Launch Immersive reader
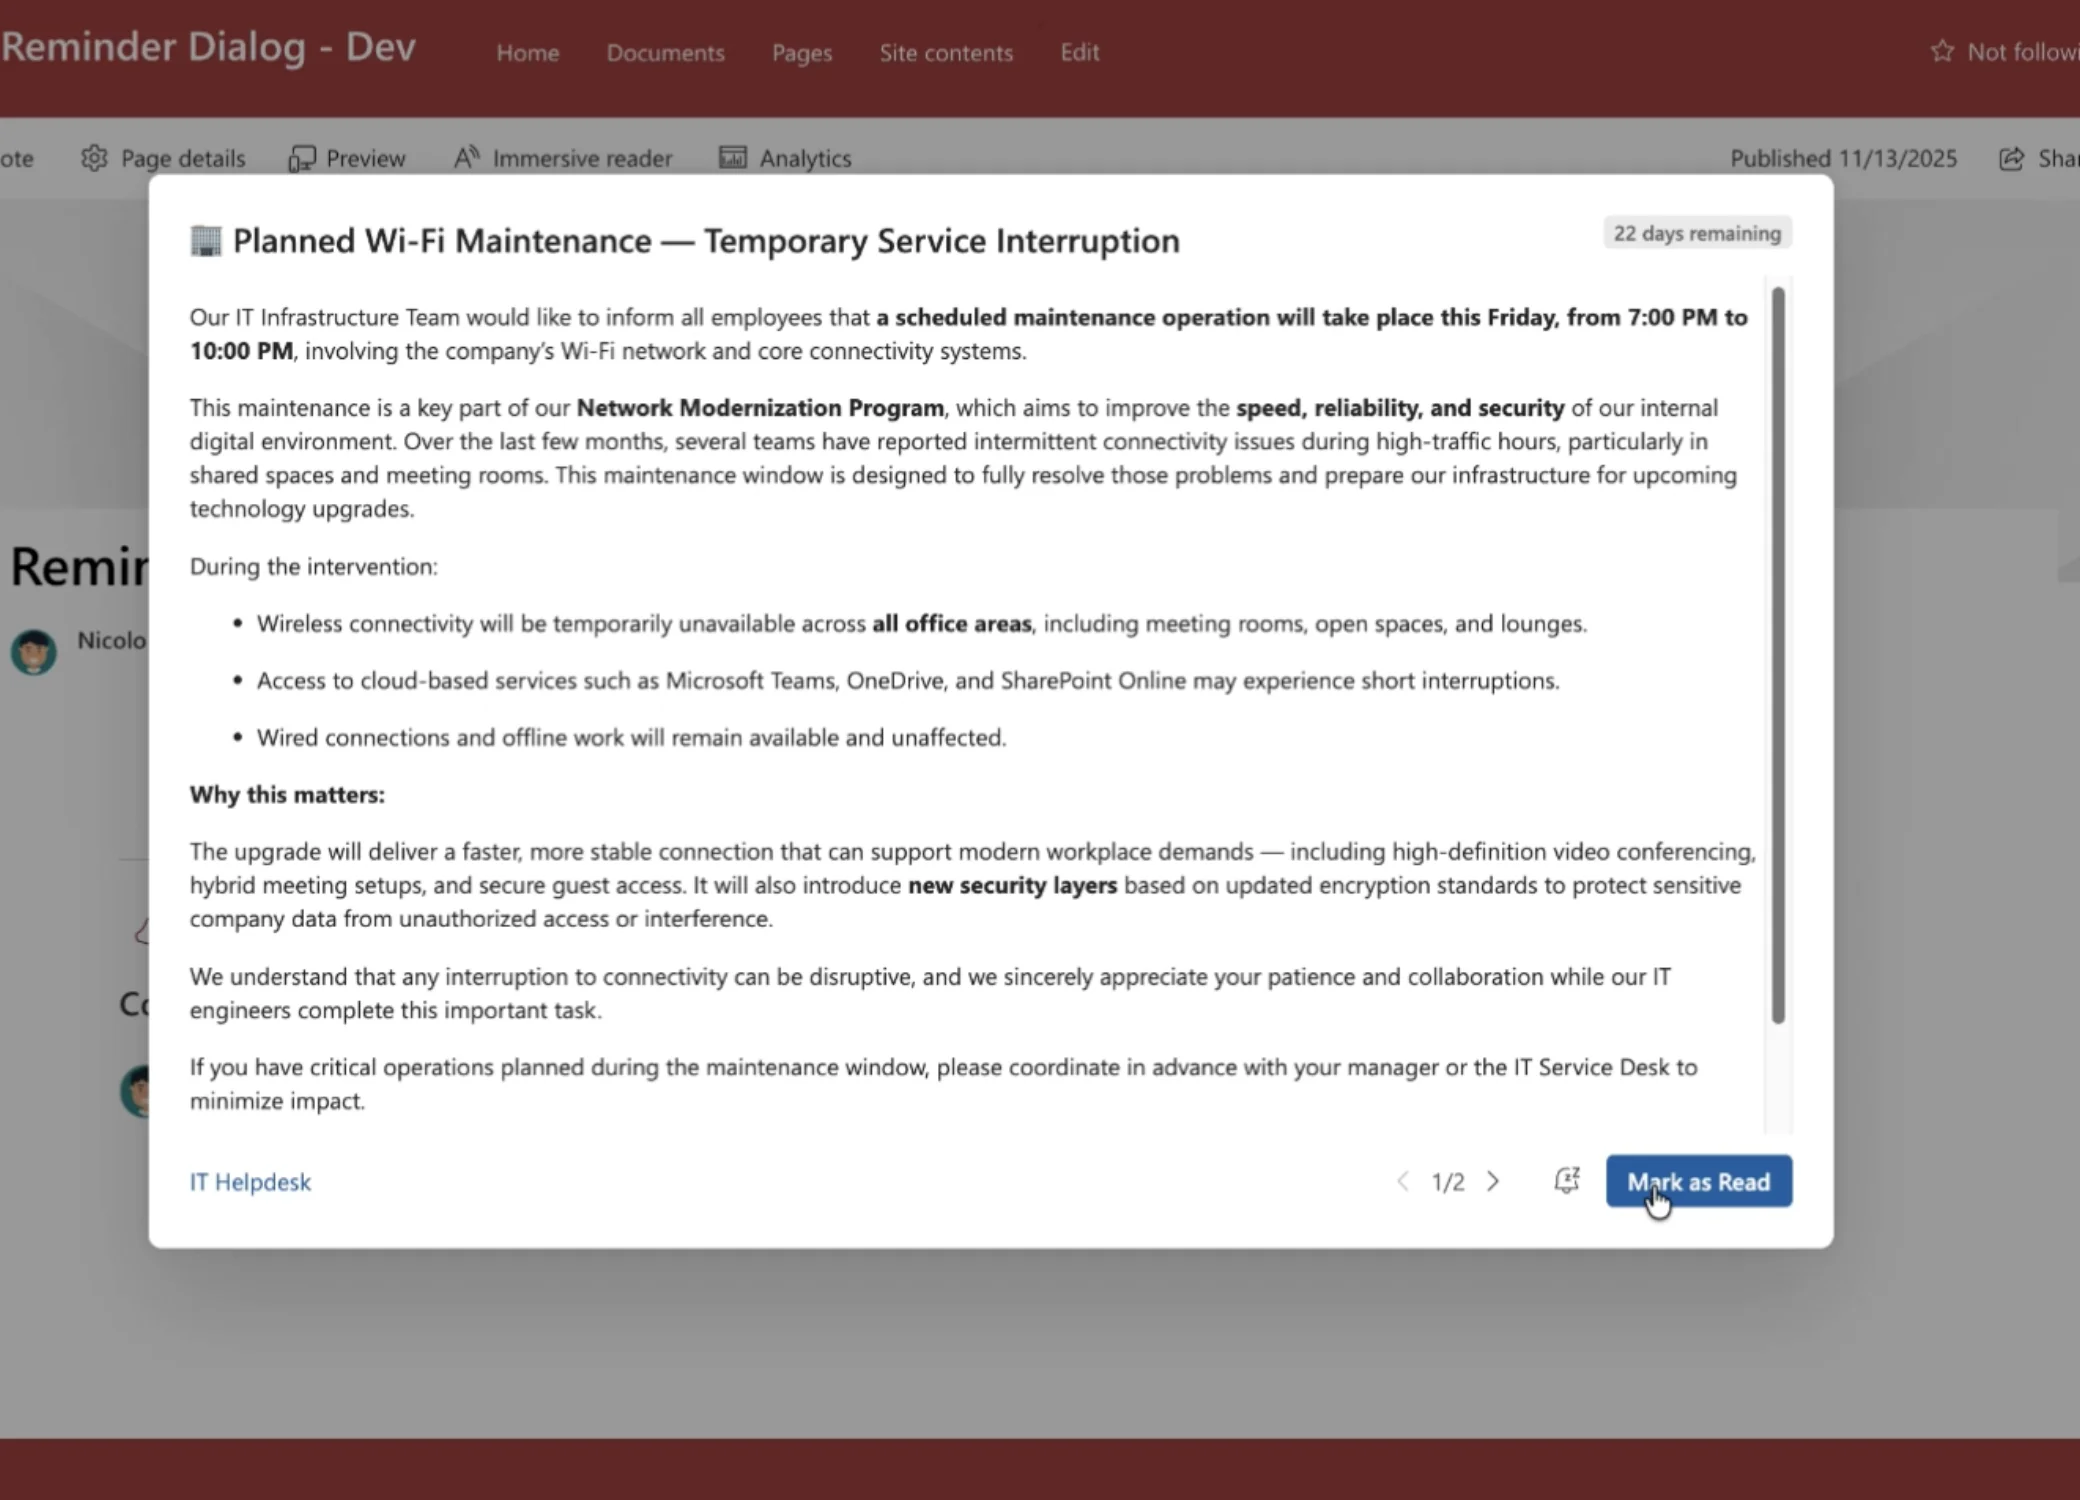 click(563, 157)
